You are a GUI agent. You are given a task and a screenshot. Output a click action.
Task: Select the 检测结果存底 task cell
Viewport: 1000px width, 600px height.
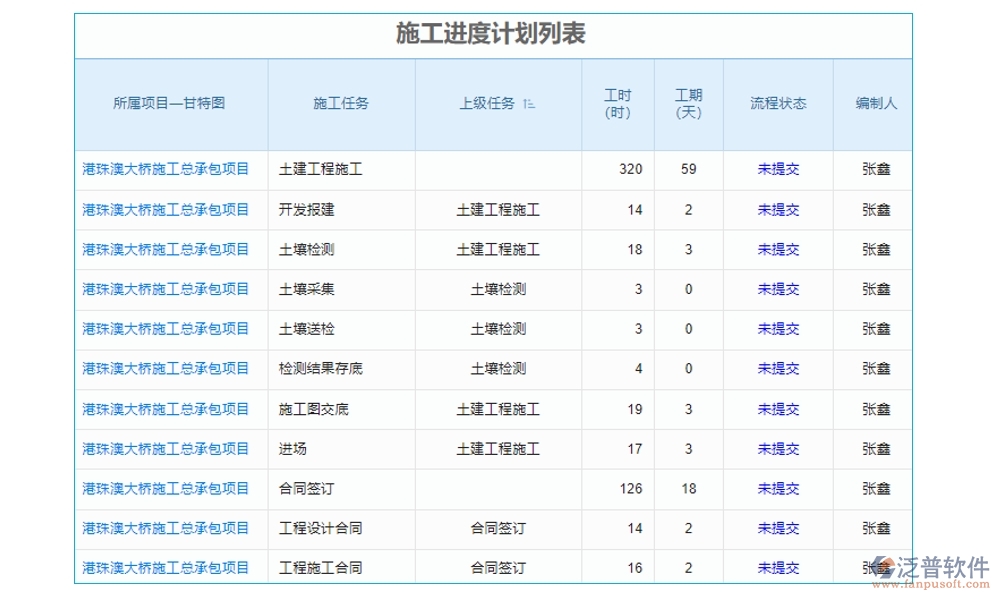pyautogui.click(x=320, y=368)
